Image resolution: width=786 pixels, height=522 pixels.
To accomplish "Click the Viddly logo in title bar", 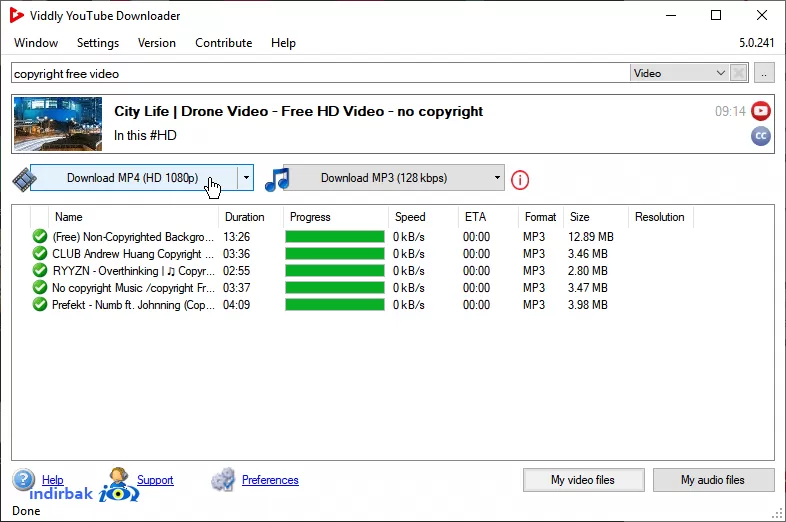I will click(17, 16).
